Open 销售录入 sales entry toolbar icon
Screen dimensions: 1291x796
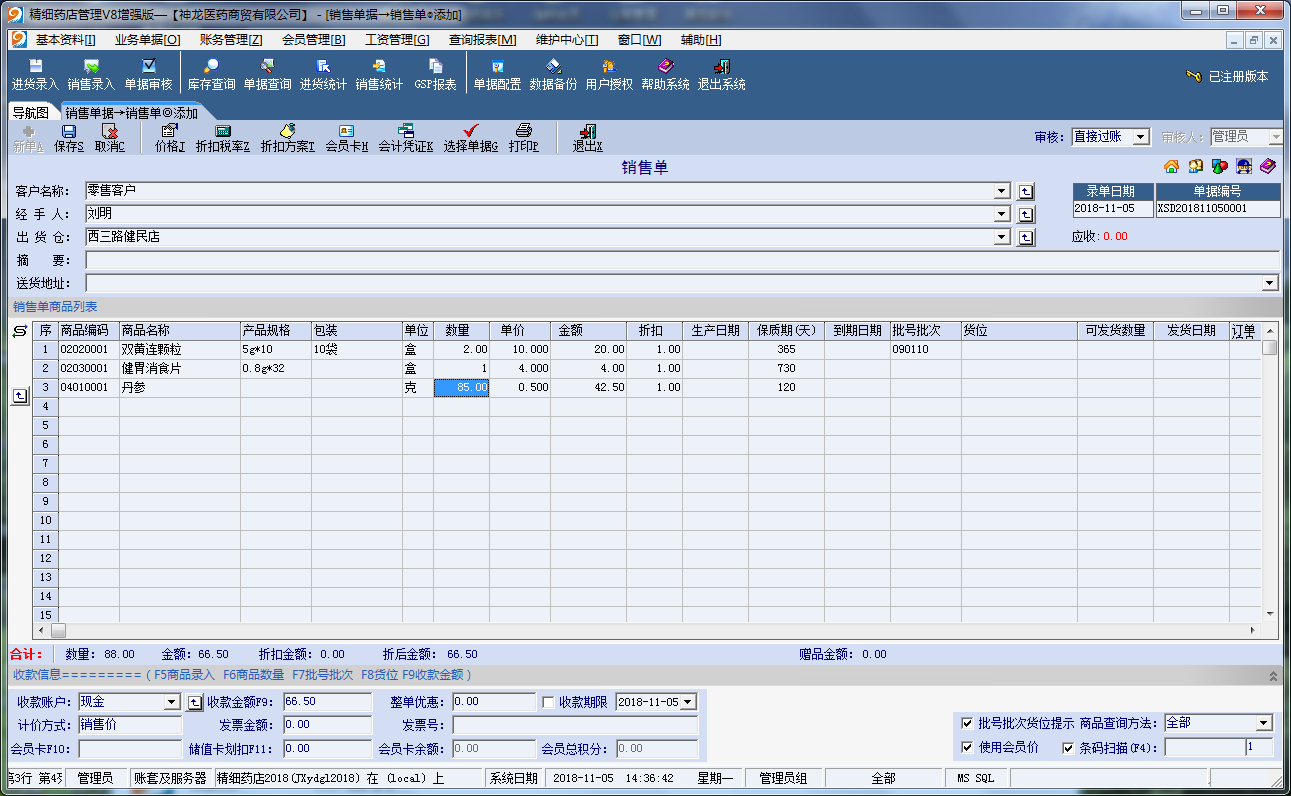point(91,75)
